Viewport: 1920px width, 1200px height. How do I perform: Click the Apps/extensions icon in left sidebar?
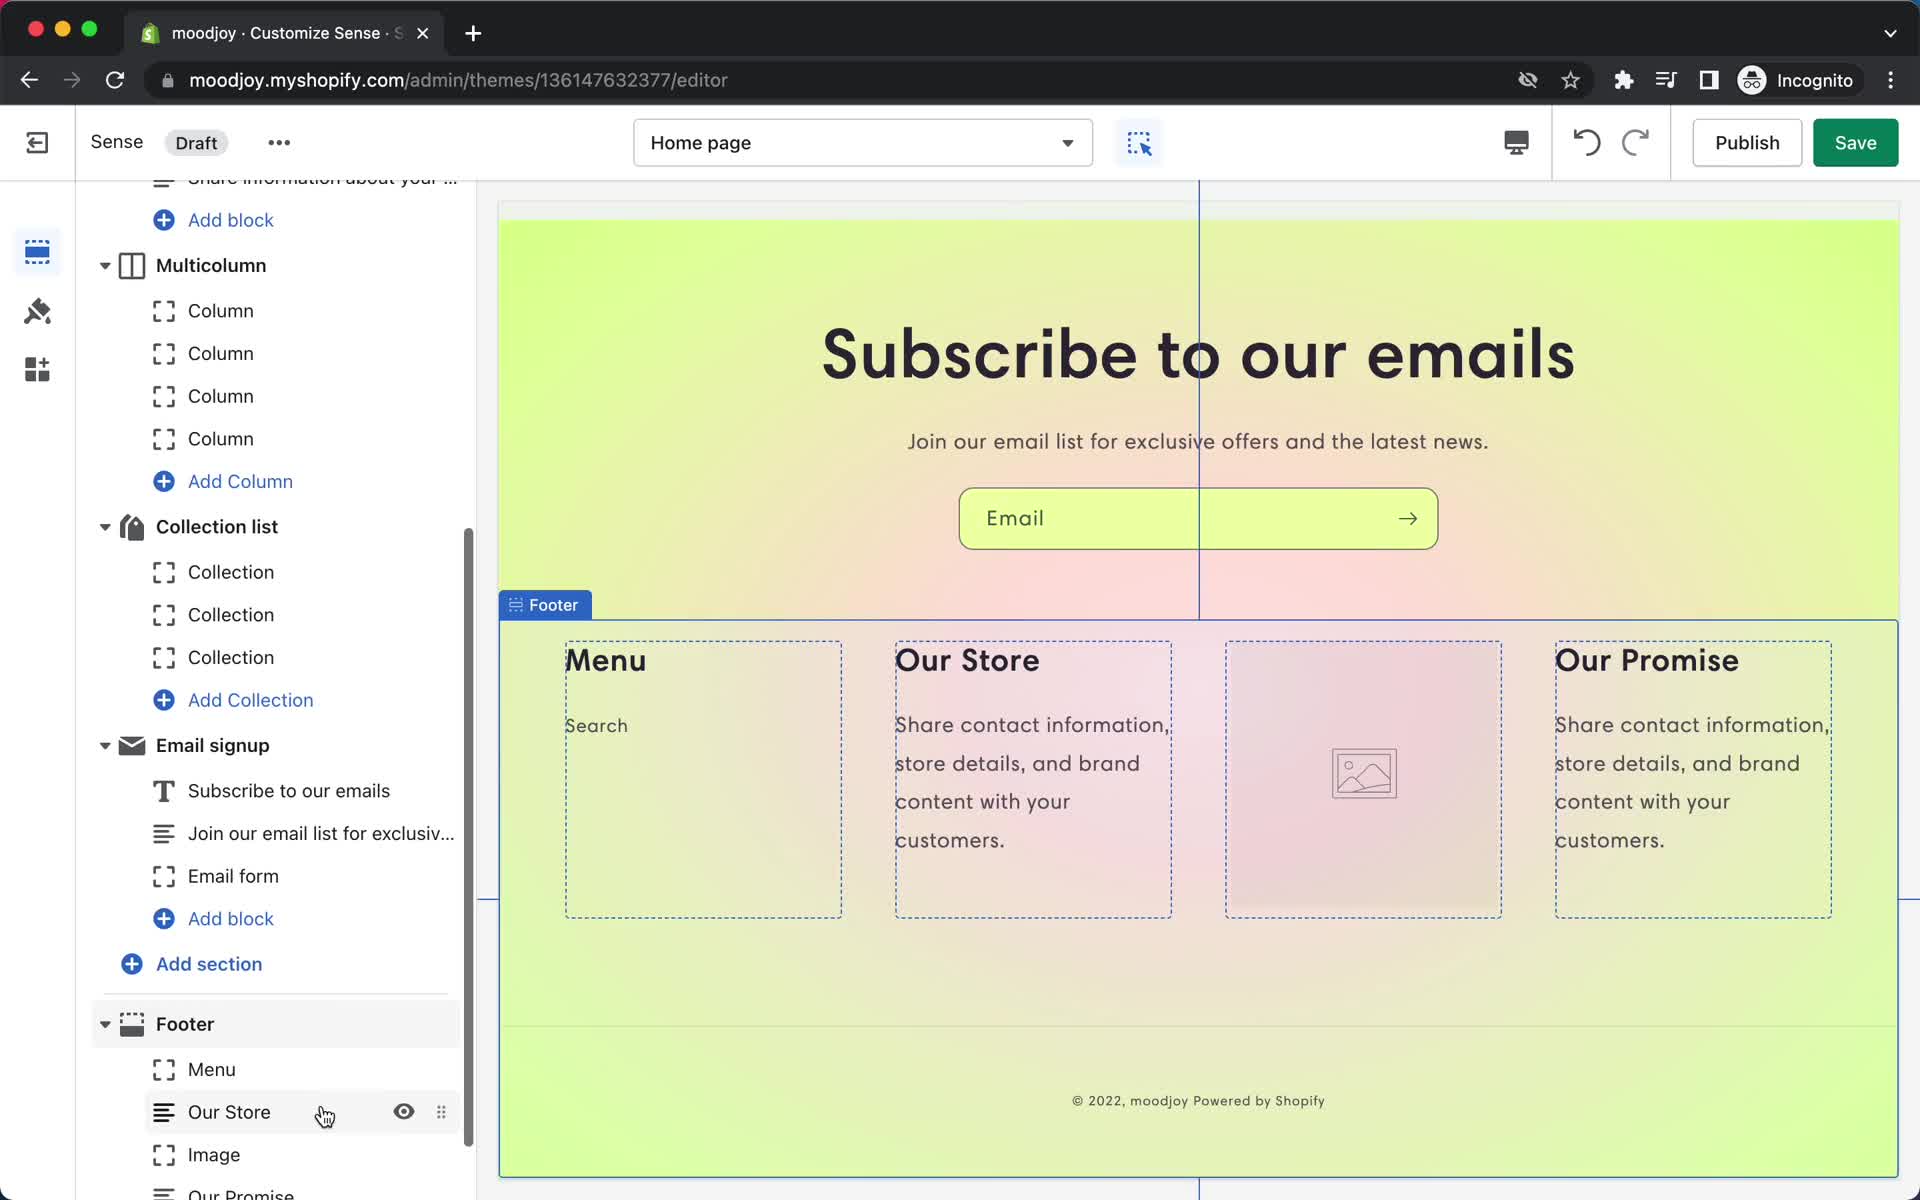(x=37, y=369)
